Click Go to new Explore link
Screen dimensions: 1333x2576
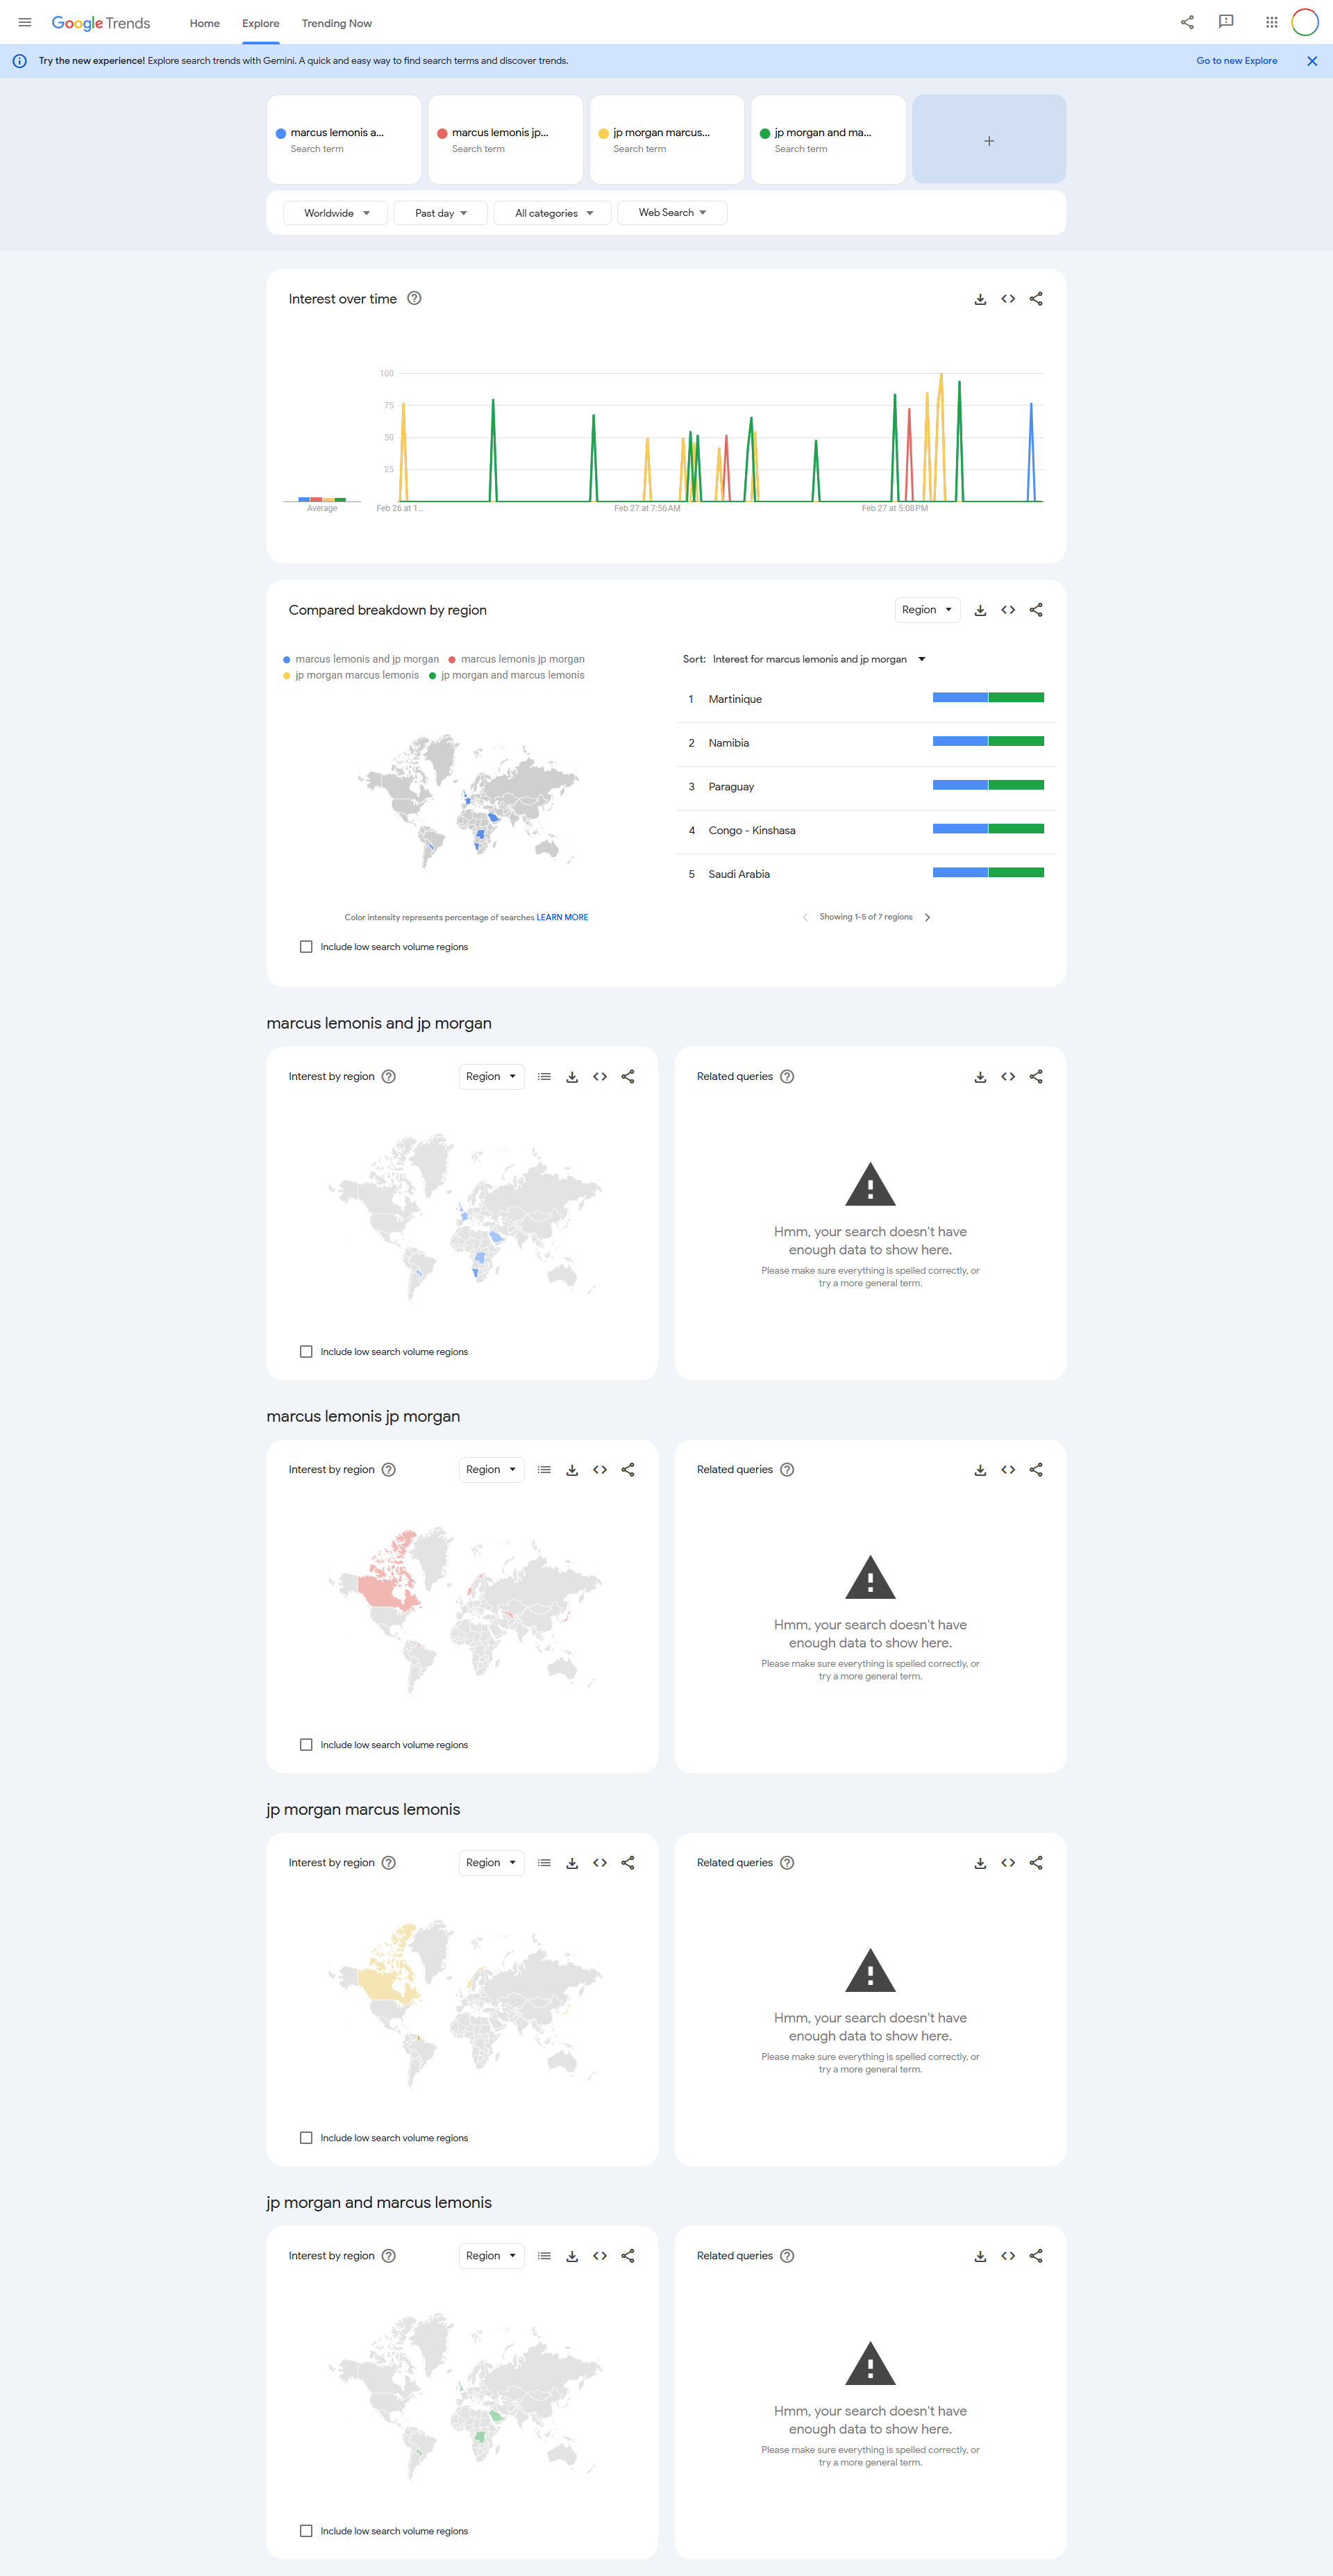coord(1236,61)
